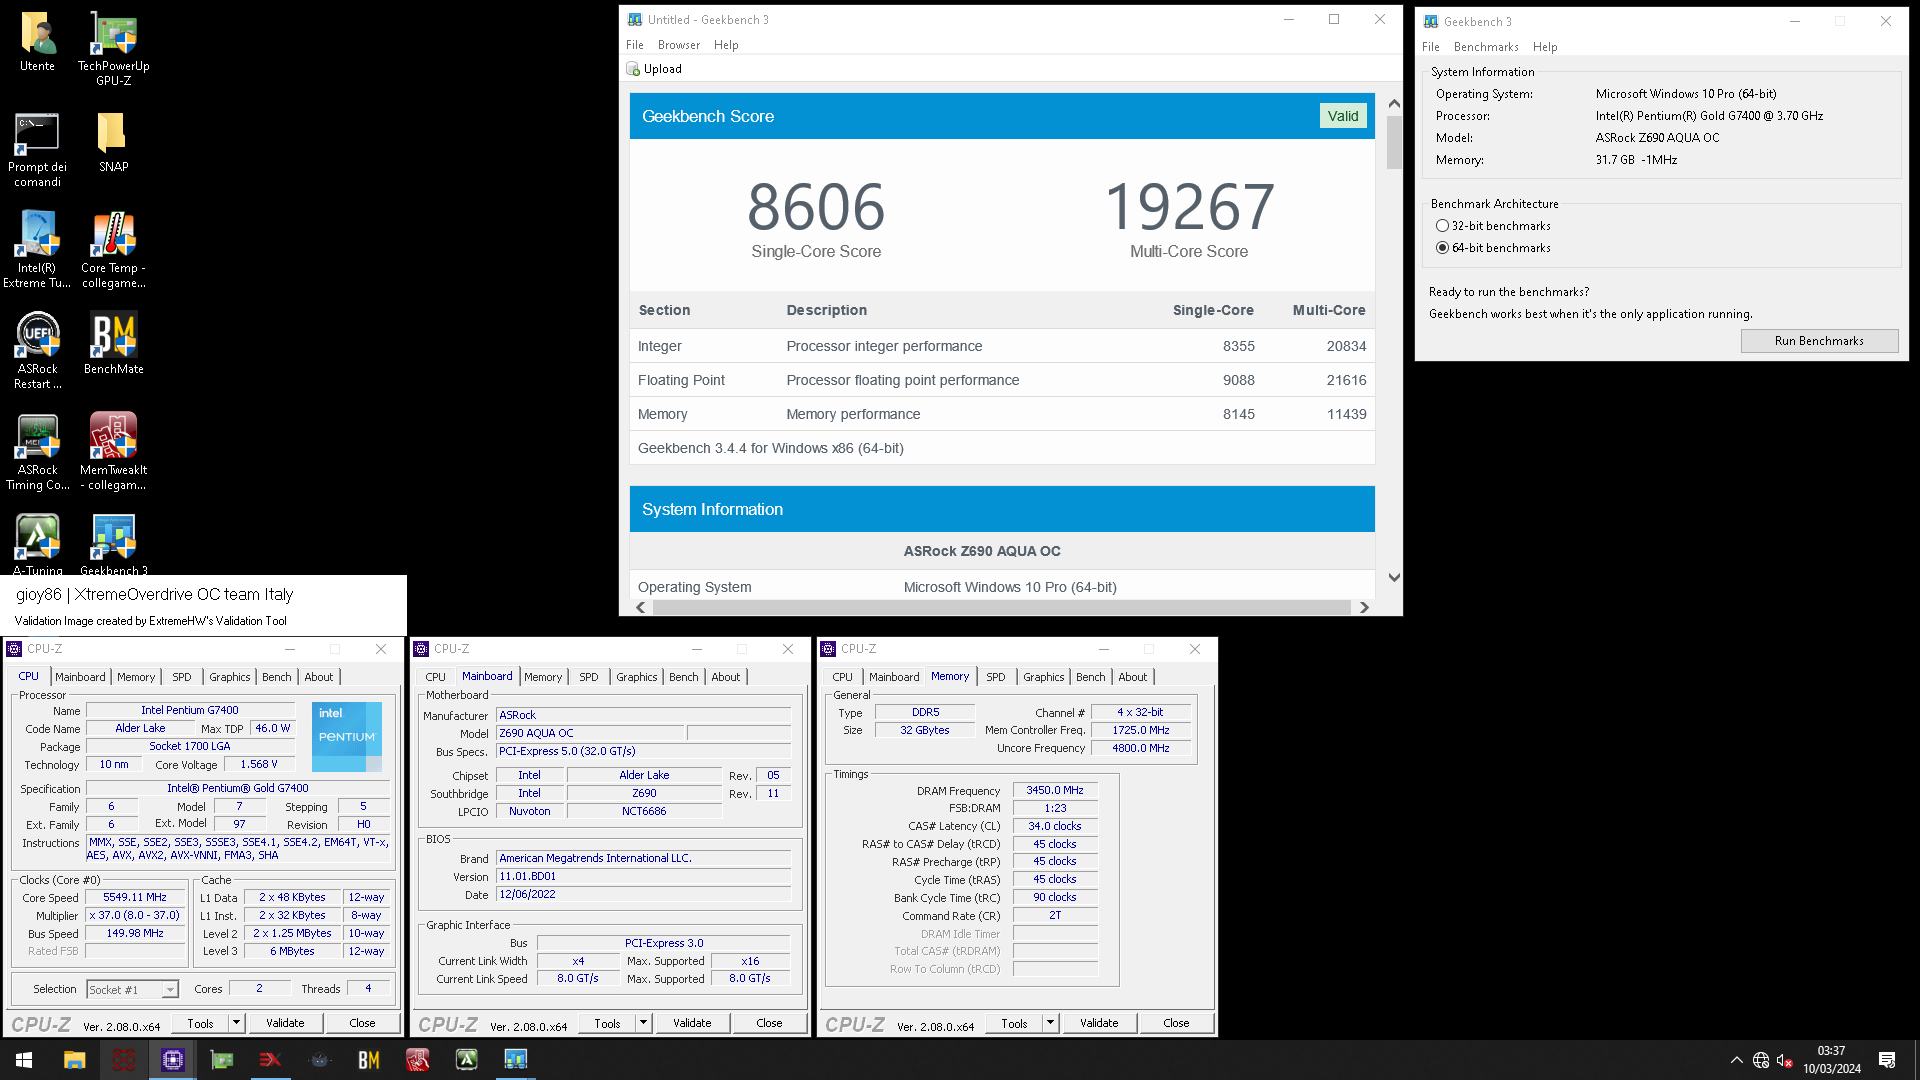Click horizontal scrollbar thumb in Geekbench results

1001,607
